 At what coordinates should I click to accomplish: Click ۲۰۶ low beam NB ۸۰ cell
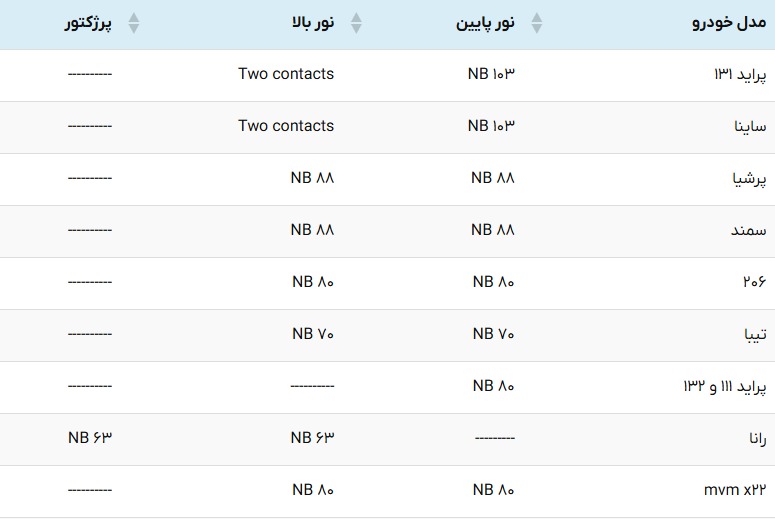tap(493, 282)
